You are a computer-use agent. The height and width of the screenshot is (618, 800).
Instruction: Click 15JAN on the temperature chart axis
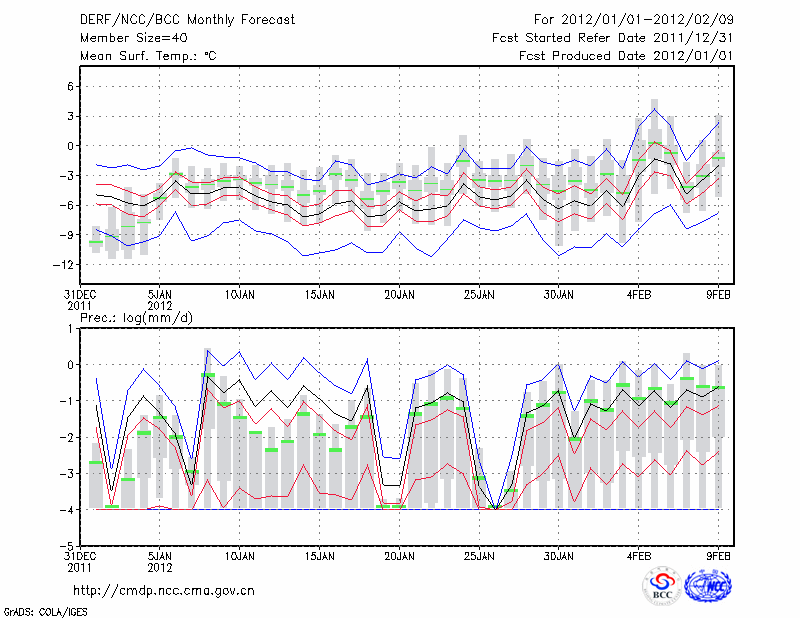click(319, 295)
